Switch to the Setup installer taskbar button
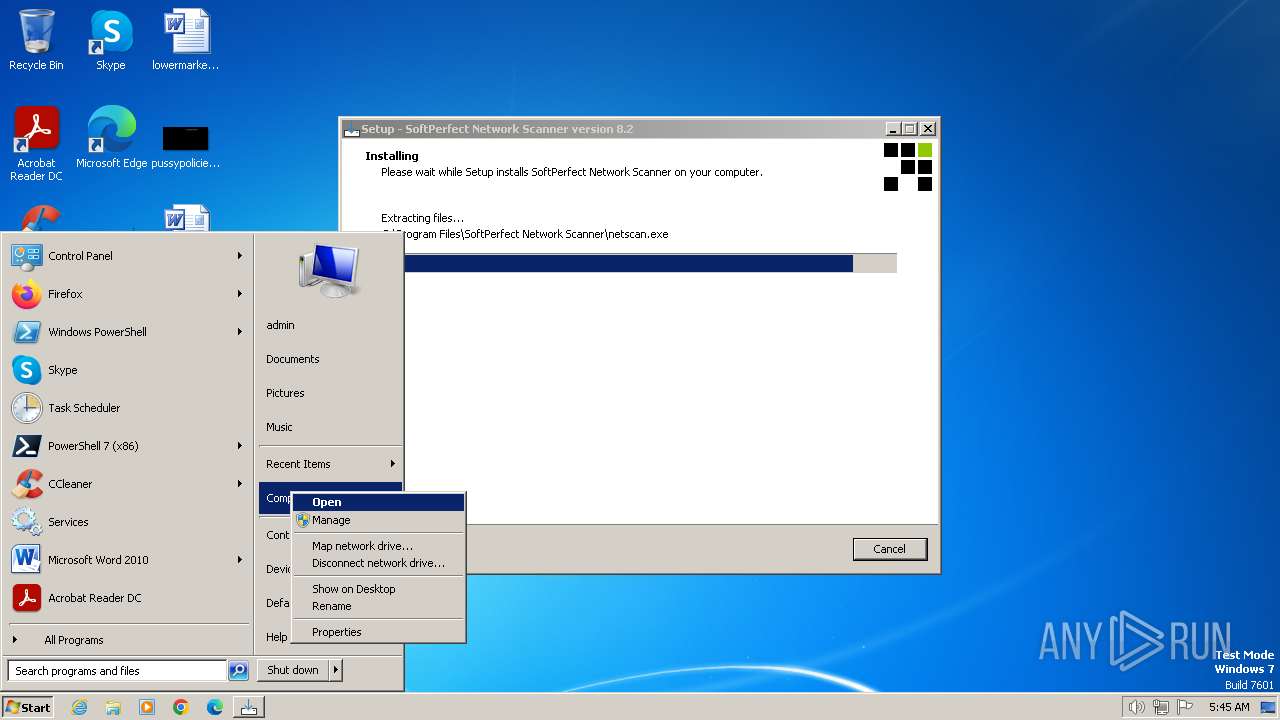The image size is (1280, 720). coord(249,707)
